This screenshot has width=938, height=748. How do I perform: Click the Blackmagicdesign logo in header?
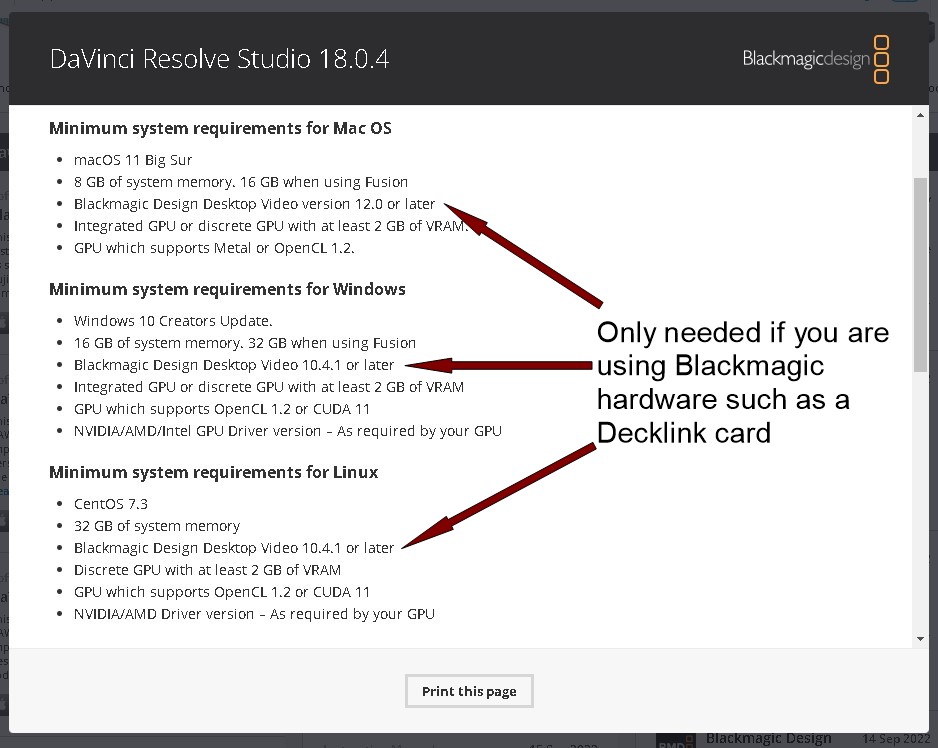[x=816, y=59]
